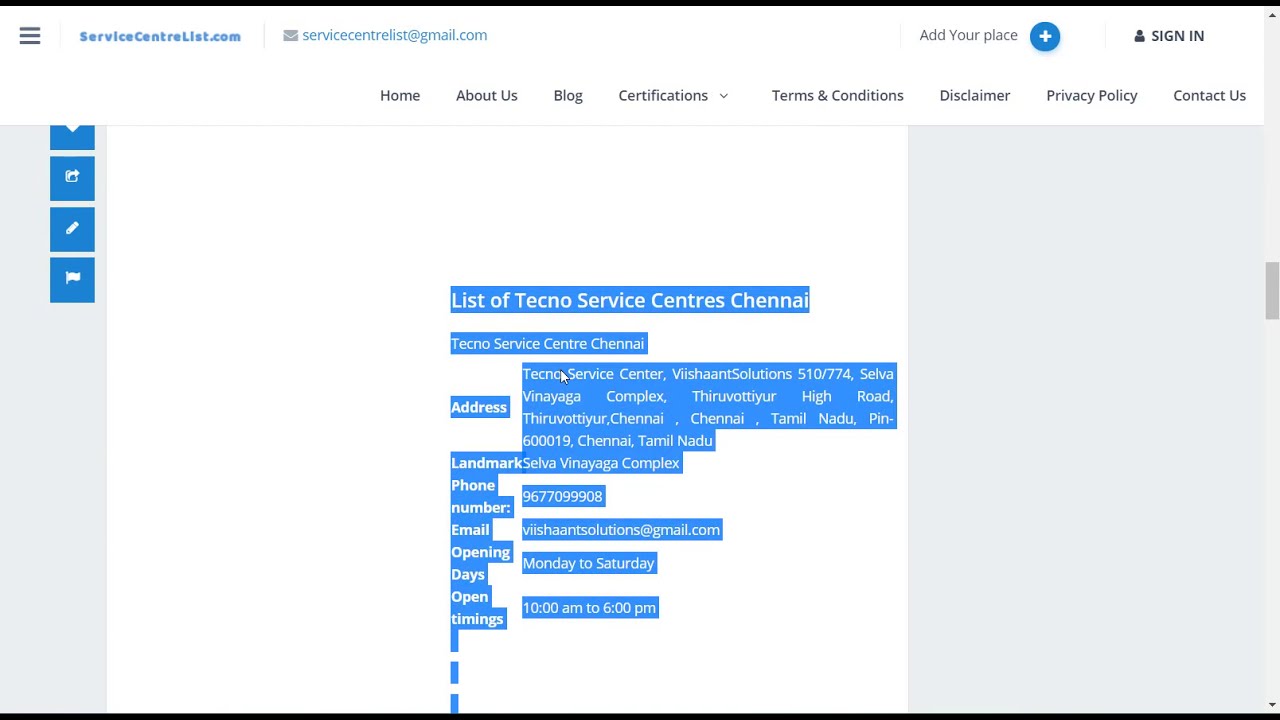Click viishaantsolutions@gmail.com email
Viewport: 1280px width, 720px height.
(621, 530)
